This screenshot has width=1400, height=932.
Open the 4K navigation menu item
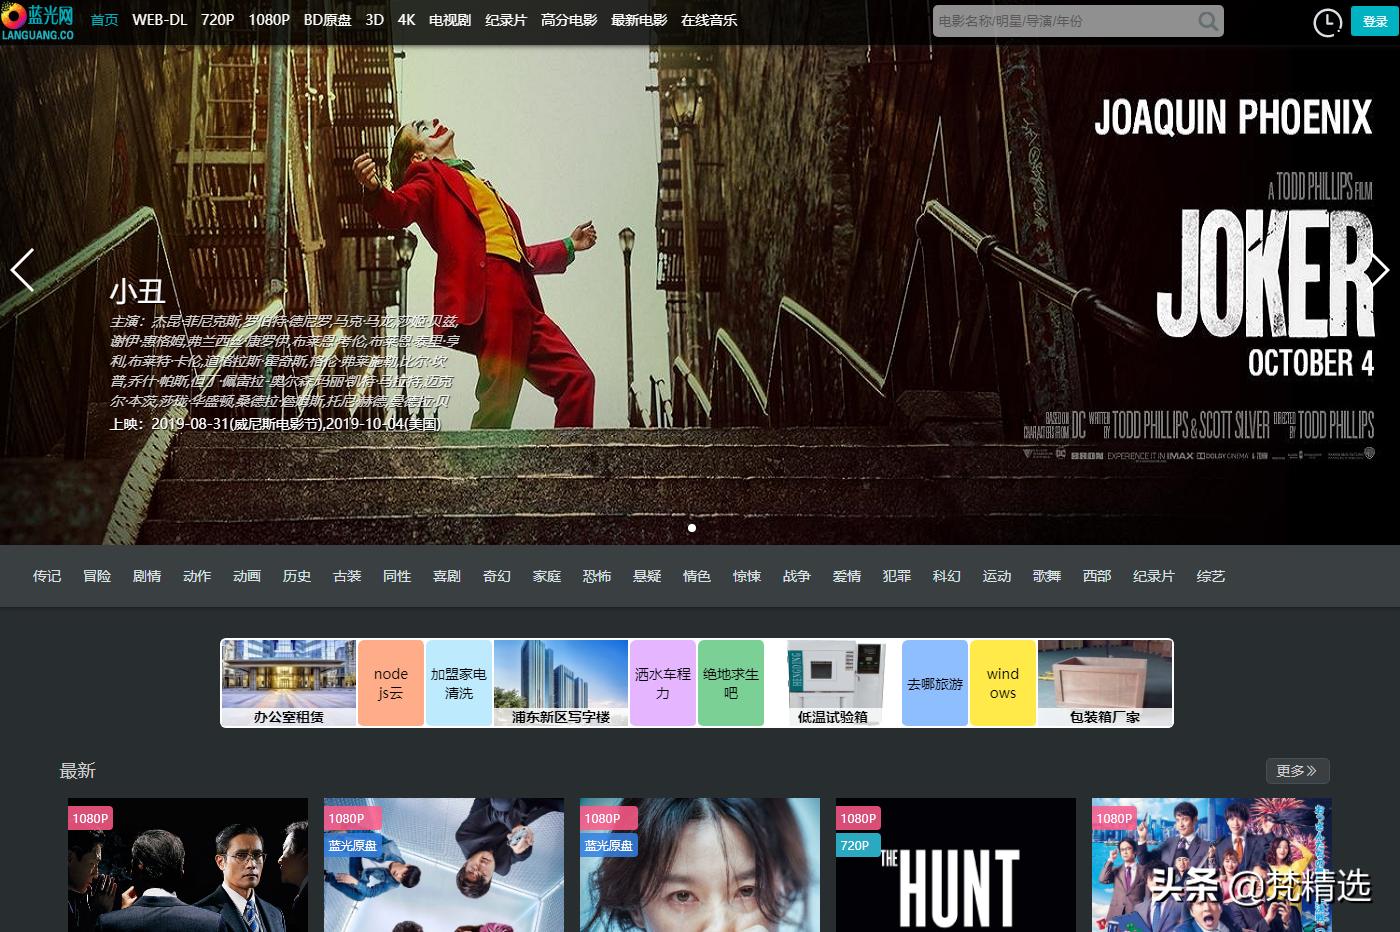(x=406, y=20)
